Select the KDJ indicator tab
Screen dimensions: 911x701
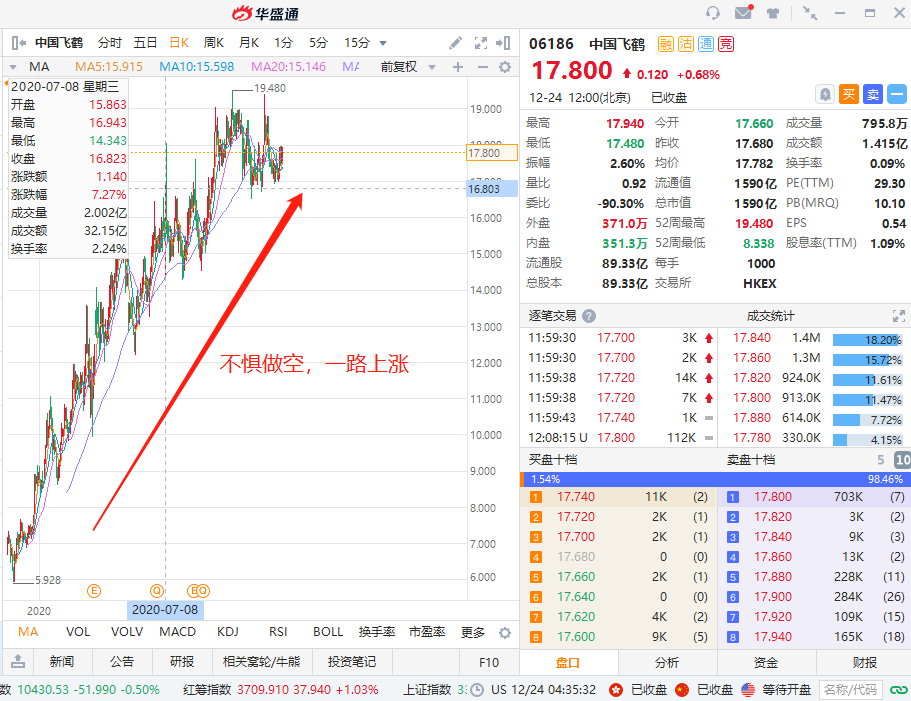coord(228,632)
